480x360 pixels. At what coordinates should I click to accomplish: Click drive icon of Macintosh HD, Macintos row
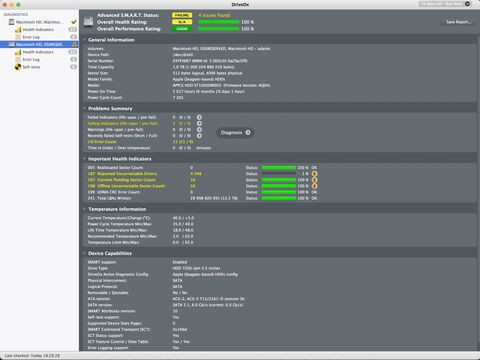pyautogui.click(x=12, y=22)
